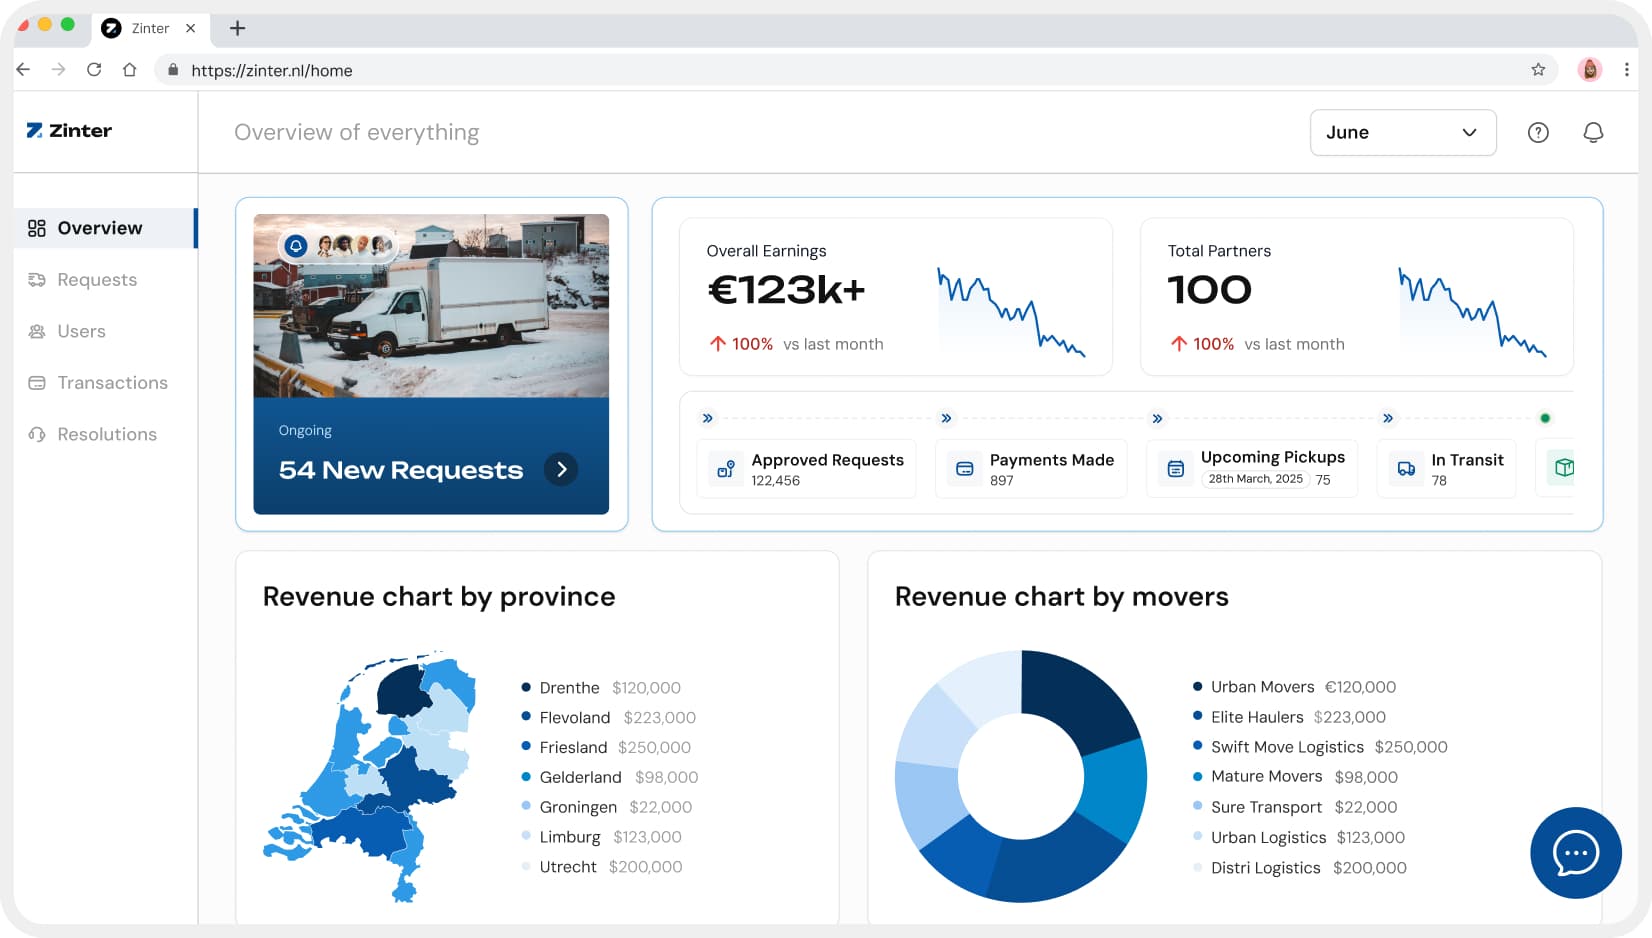Image resolution: width=1652 pixels, height=938 pixels.
Task: Switch to the Overview menu entry
Action: [100, 228]
